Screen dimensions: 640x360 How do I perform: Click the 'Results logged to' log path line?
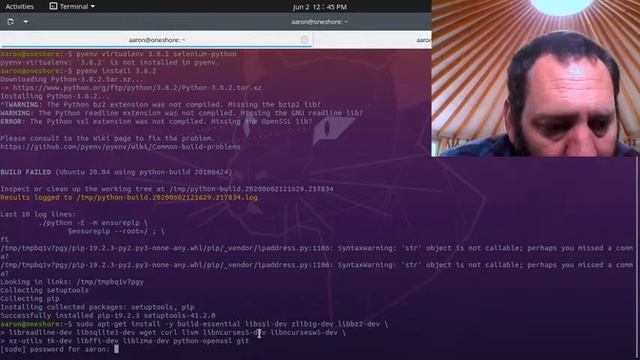[129, 198]
